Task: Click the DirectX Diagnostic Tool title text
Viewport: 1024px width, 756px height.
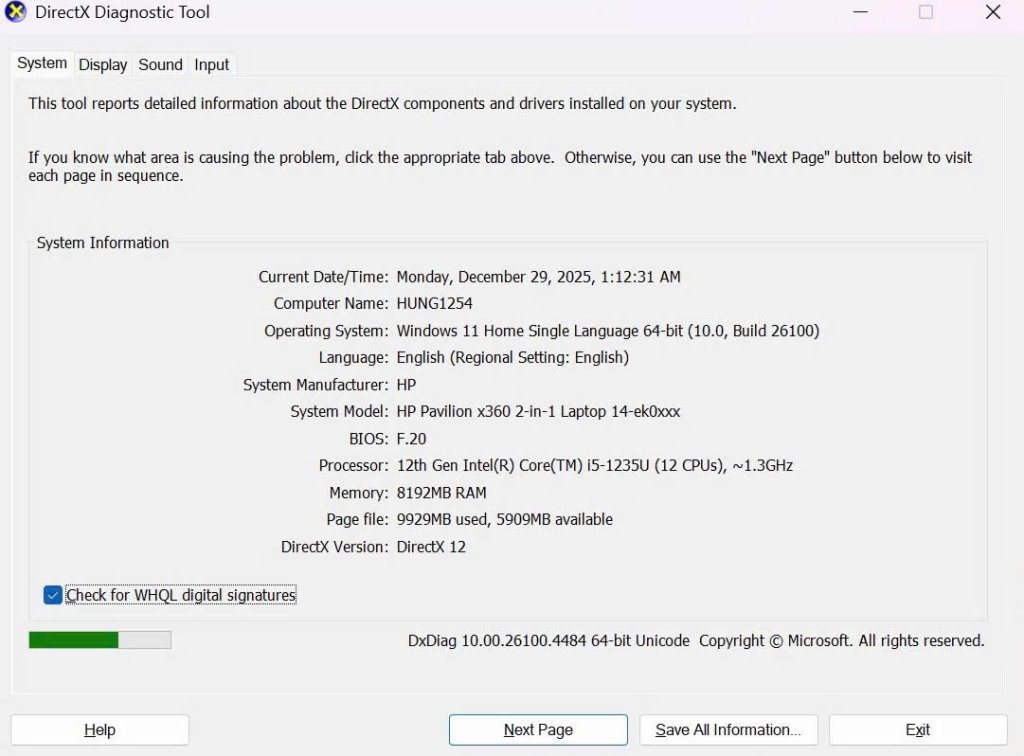Action: click(123, 13)
